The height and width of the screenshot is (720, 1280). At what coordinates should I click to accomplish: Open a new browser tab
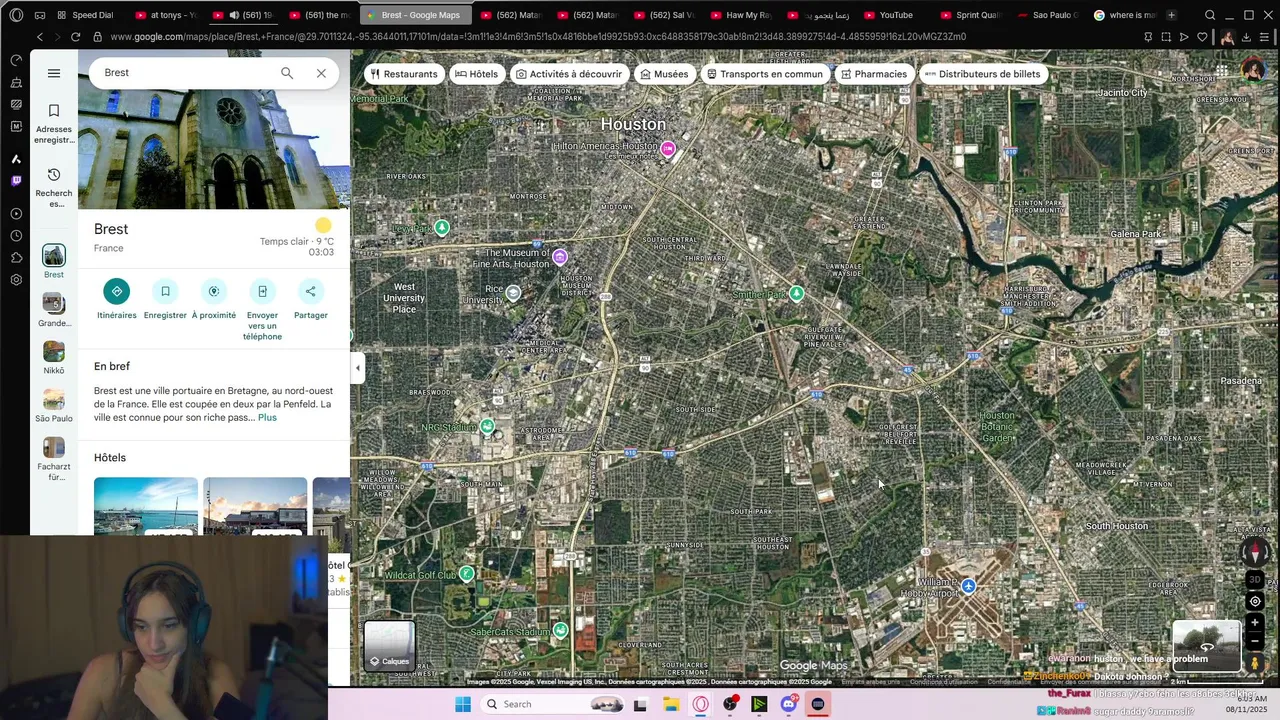point(1171,15)
